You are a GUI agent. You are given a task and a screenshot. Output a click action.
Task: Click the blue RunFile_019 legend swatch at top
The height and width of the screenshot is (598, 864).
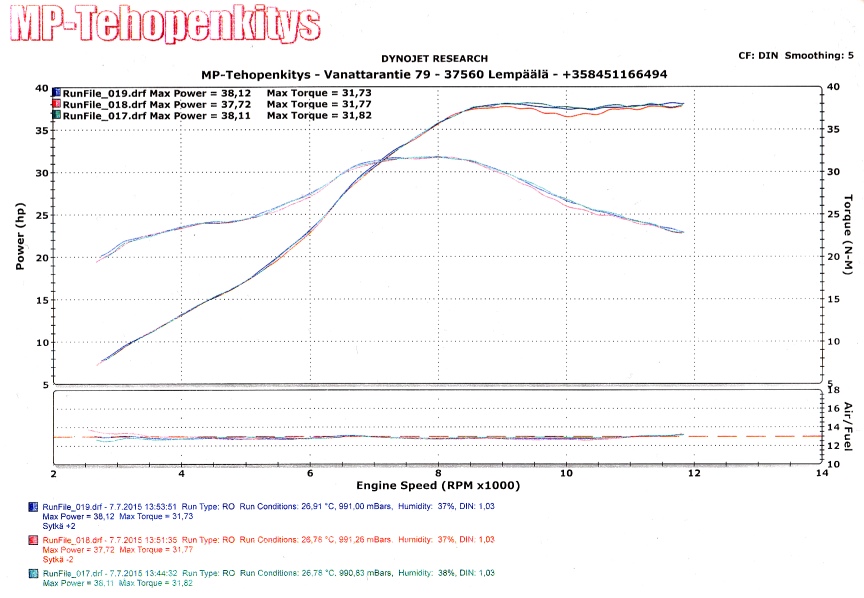tap(57, 93)
